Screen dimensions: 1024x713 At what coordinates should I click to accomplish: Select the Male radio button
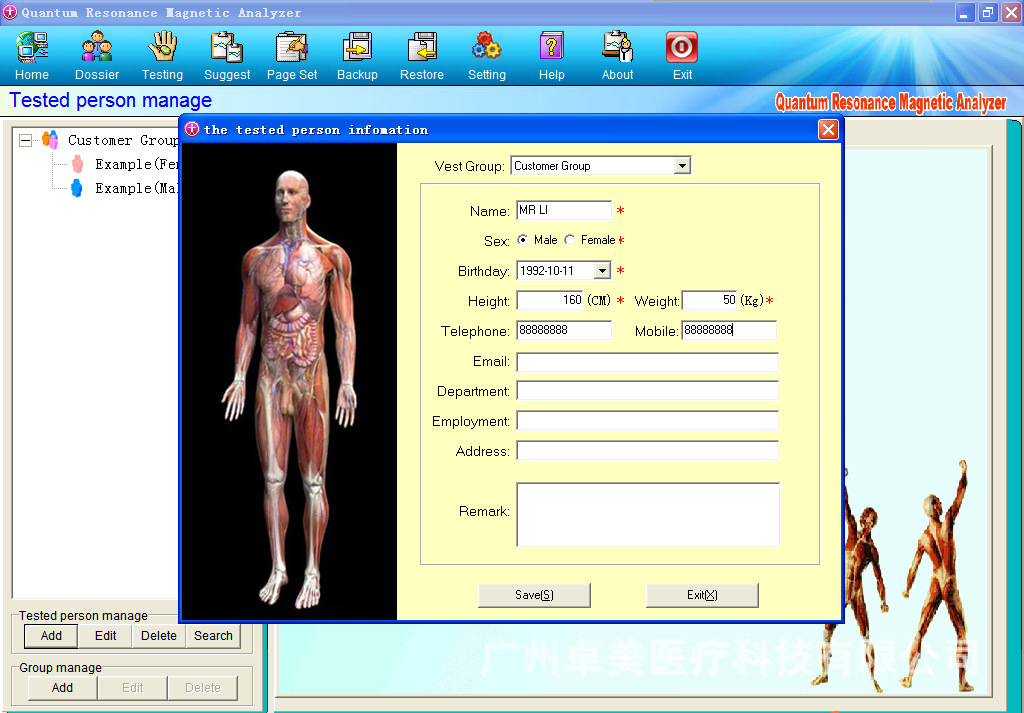tap(522, 240)
